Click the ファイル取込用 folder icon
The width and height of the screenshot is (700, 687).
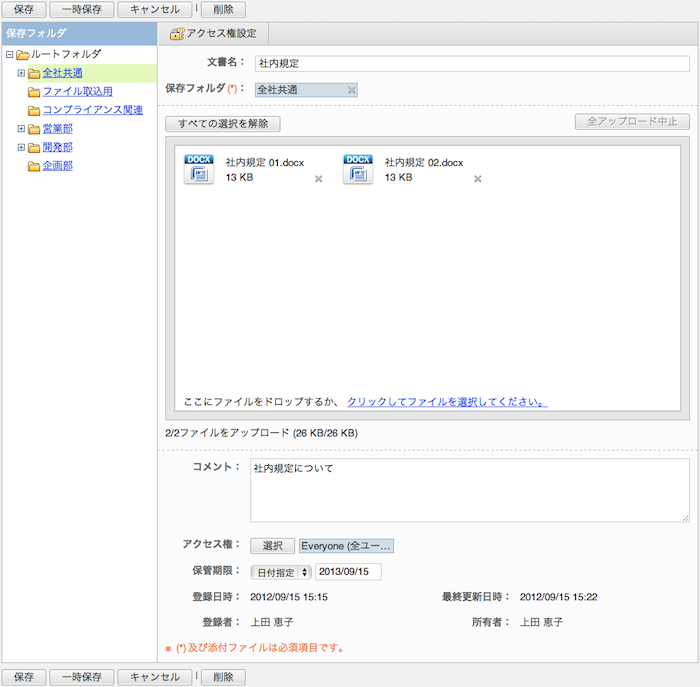tap(34, 92)
